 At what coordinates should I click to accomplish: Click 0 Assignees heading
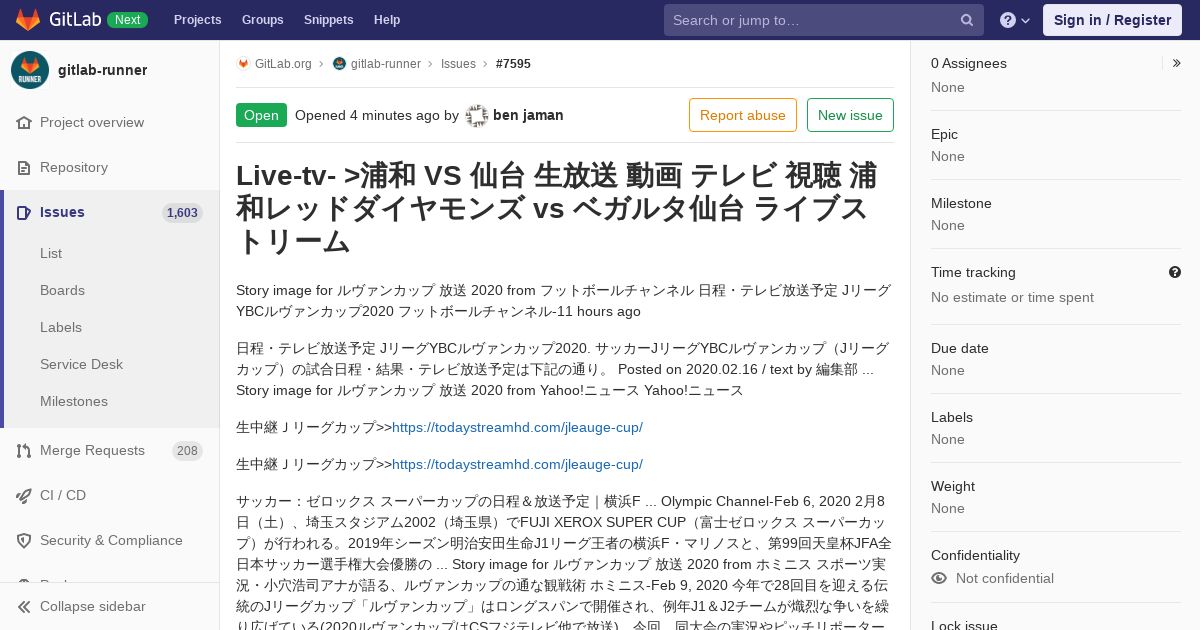tap(969, 63)
